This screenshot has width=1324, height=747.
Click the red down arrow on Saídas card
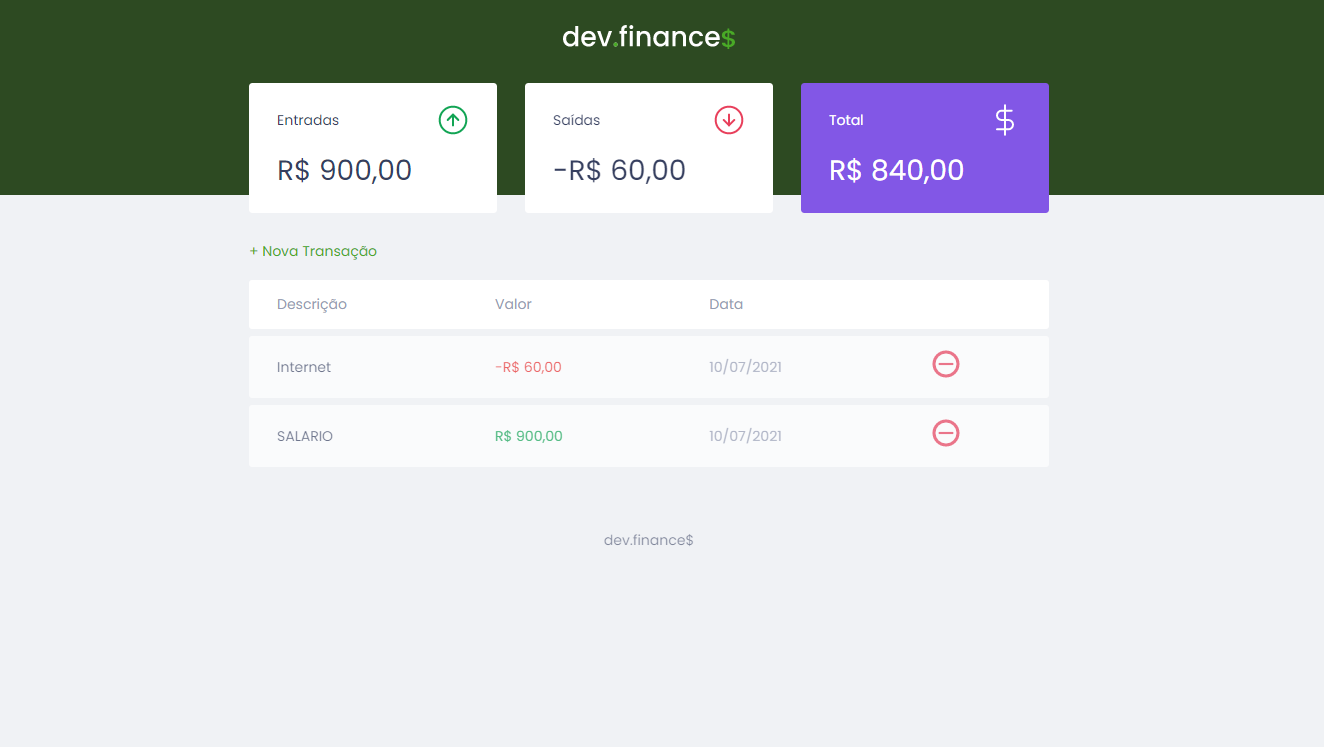(x=728, y=120)
